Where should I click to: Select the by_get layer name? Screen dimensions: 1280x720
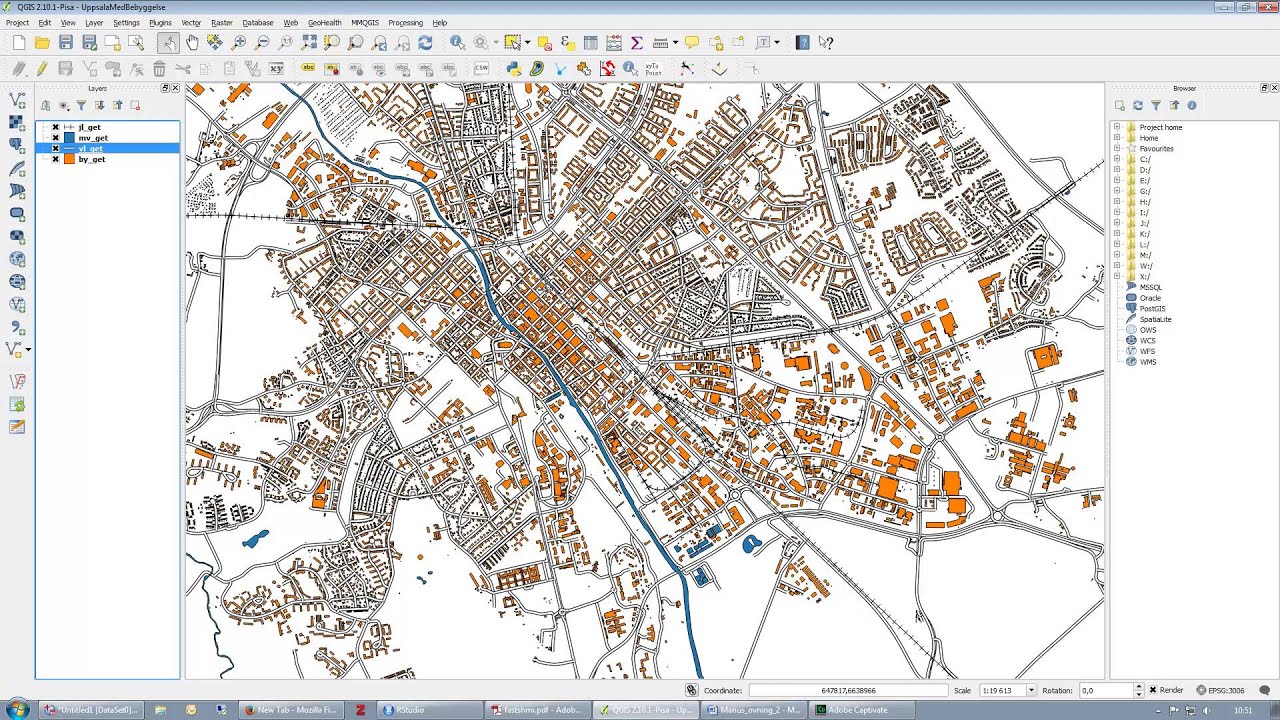(91, 159)
